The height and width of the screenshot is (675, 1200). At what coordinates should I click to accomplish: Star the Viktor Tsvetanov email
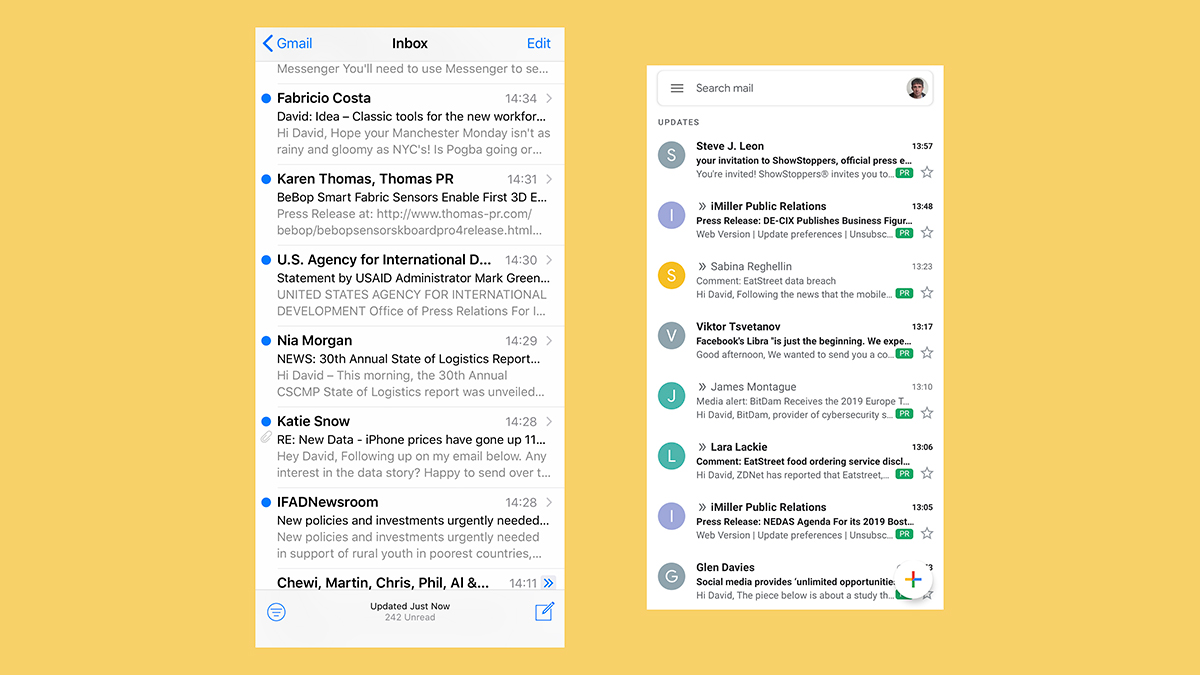tap(927, 353)
